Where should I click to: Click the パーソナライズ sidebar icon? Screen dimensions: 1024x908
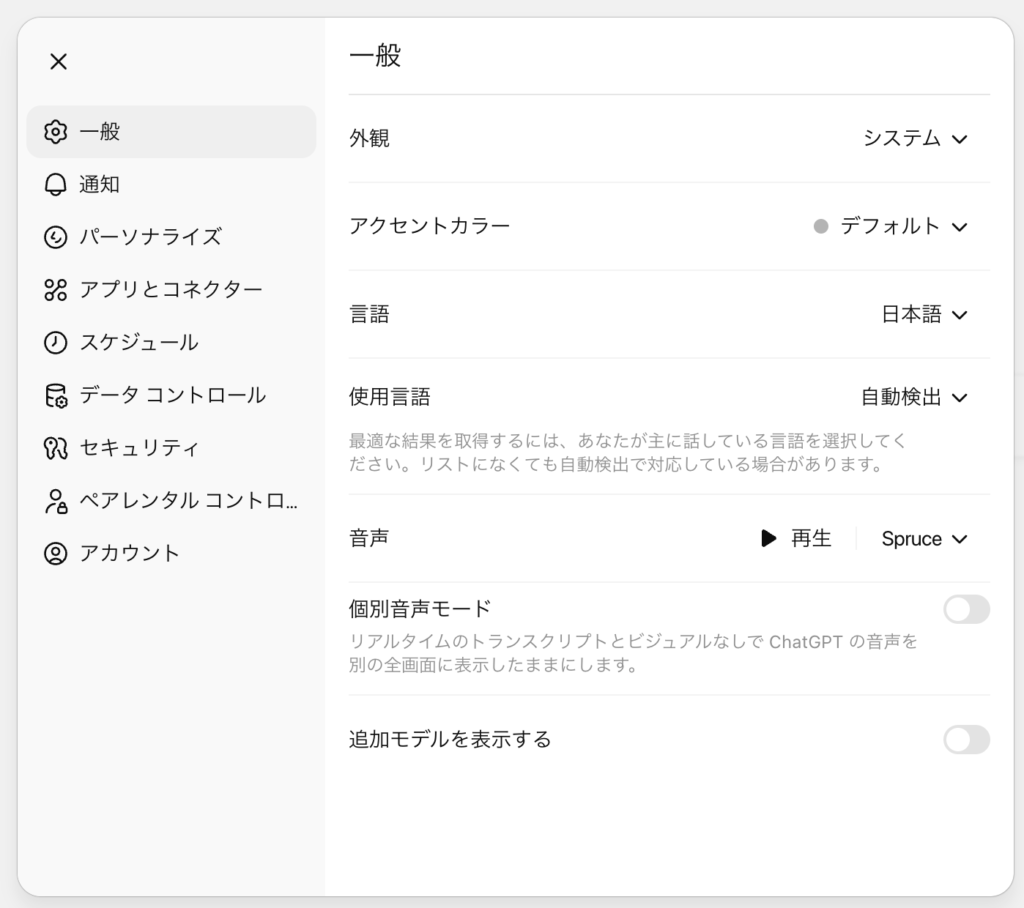tap(55, 237)
